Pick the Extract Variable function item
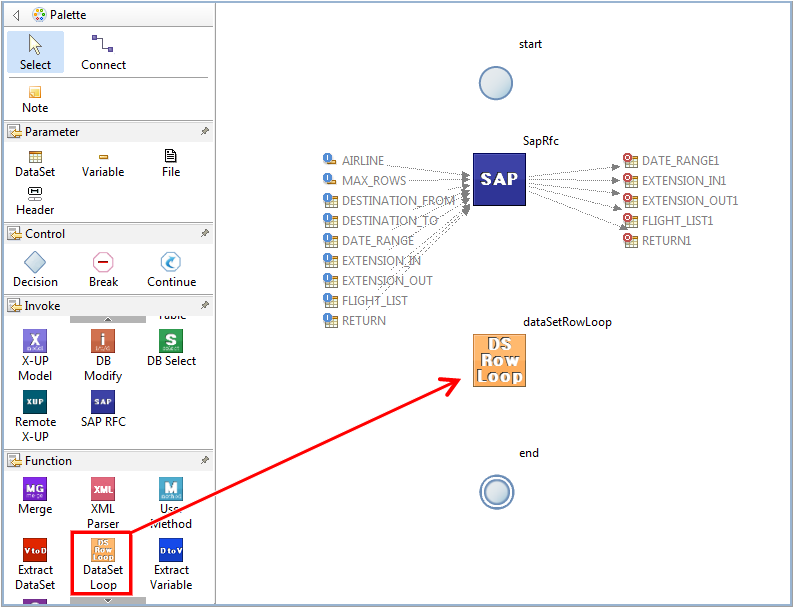The width and height of the screenshot is (794, 608). pos(171,564)
